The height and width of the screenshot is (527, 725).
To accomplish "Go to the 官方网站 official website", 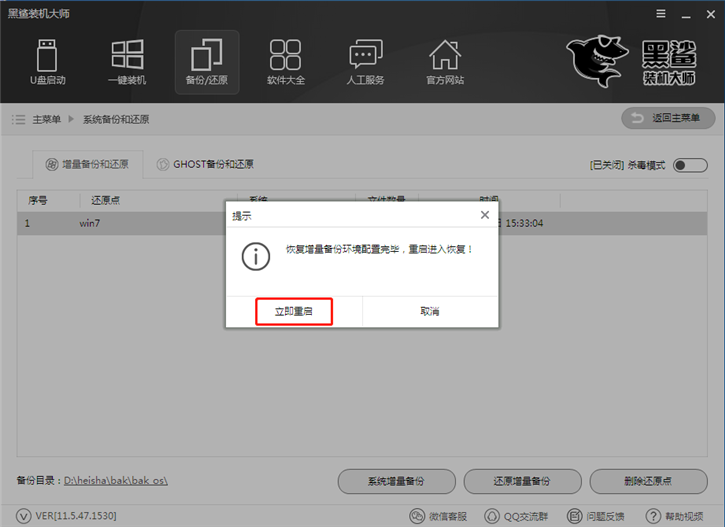I will 445,62.
